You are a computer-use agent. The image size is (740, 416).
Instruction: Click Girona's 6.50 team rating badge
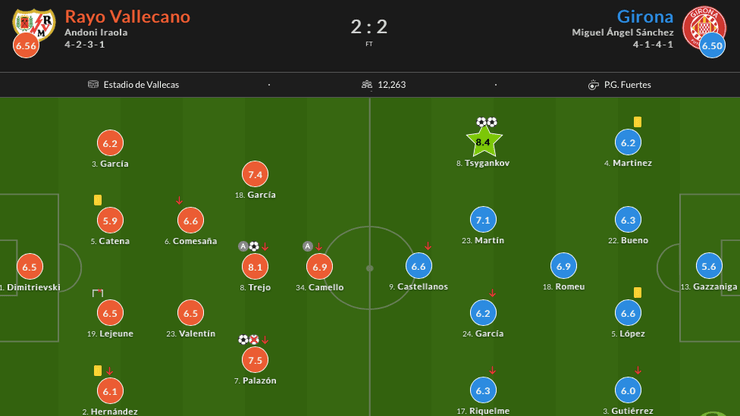pos(712,45)
